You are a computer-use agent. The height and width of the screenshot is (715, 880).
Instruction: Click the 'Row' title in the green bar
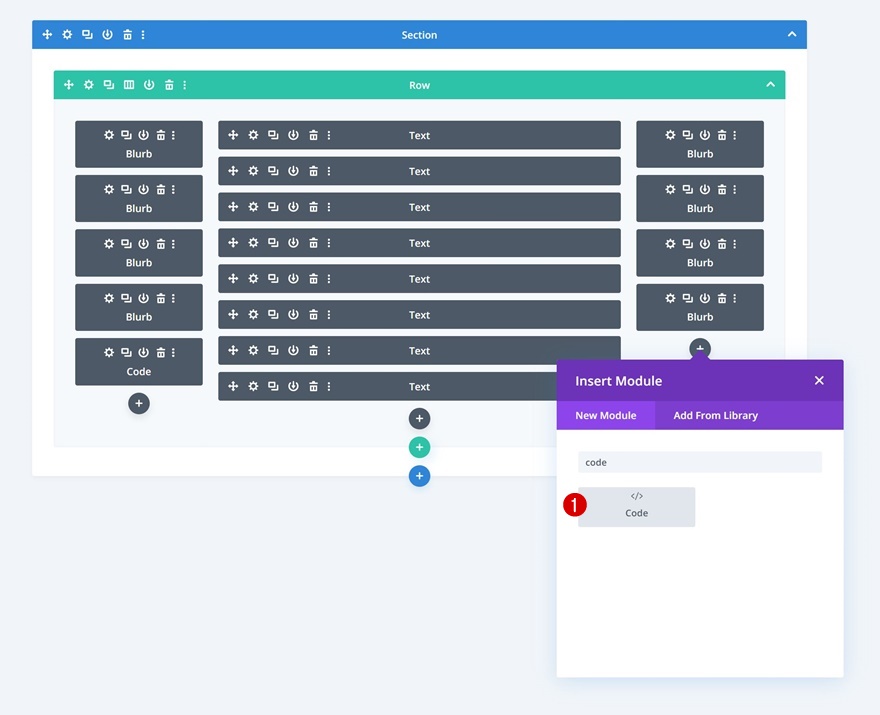click(x=419, y=85)
